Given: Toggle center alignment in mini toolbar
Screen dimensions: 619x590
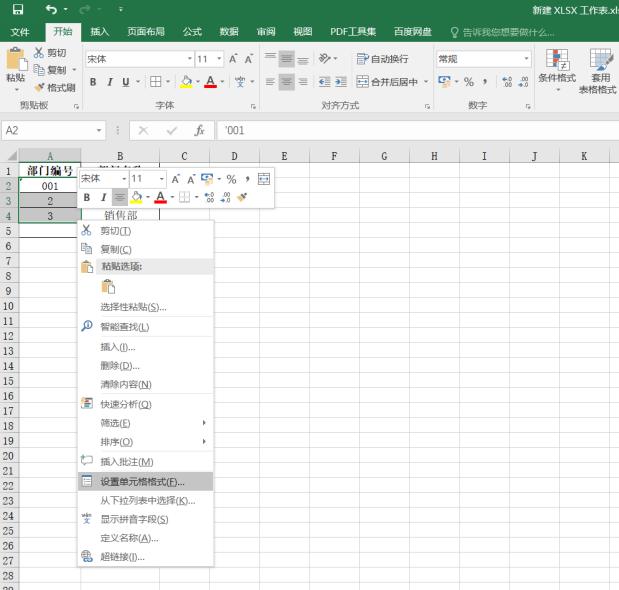Looking at the screenshot, I should tap(120, 197).
